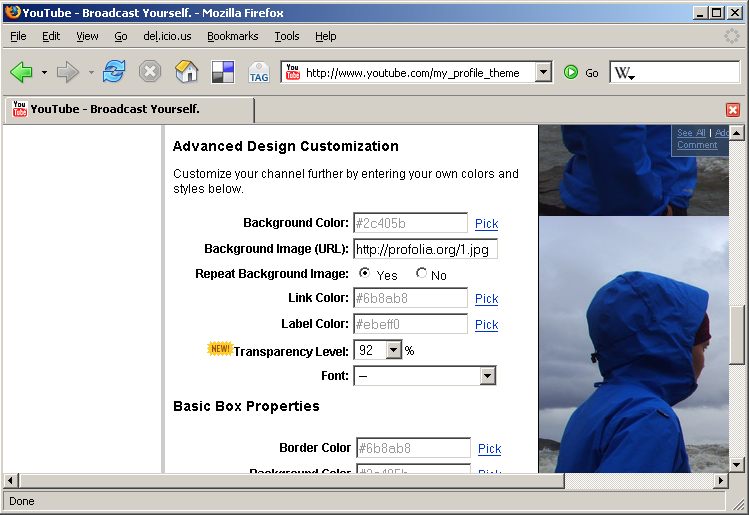
Task: Click the browser address bar URL
Action: (413, 73)
